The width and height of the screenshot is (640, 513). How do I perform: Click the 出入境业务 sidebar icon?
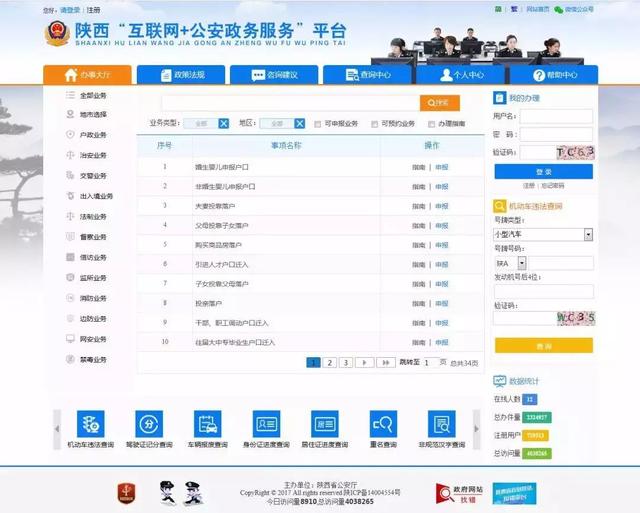coord(70,196)
